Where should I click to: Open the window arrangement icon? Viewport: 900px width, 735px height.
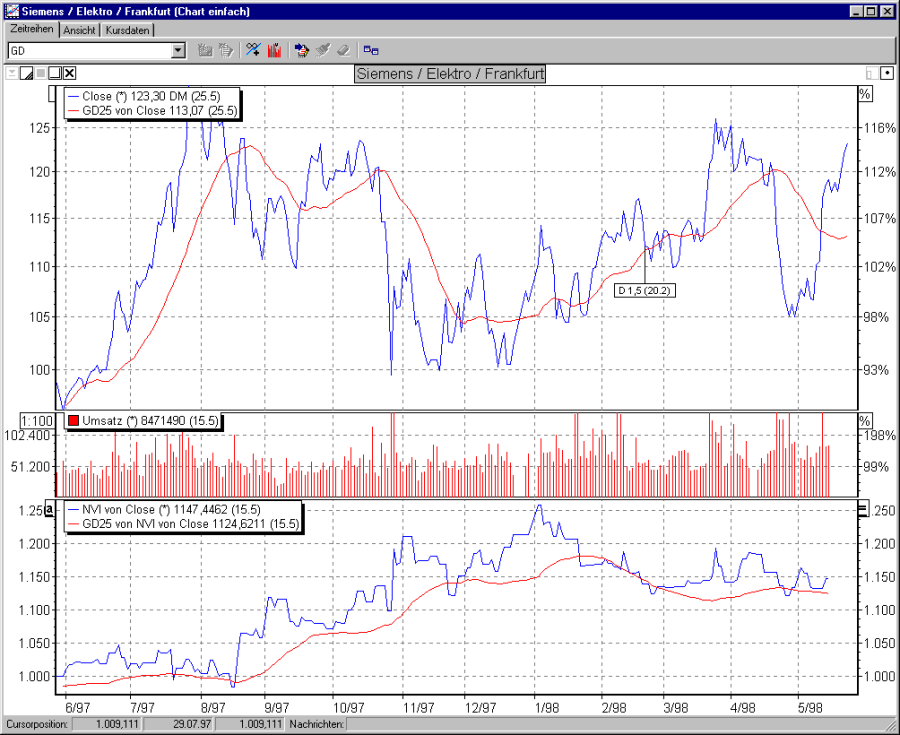(371, 50)
